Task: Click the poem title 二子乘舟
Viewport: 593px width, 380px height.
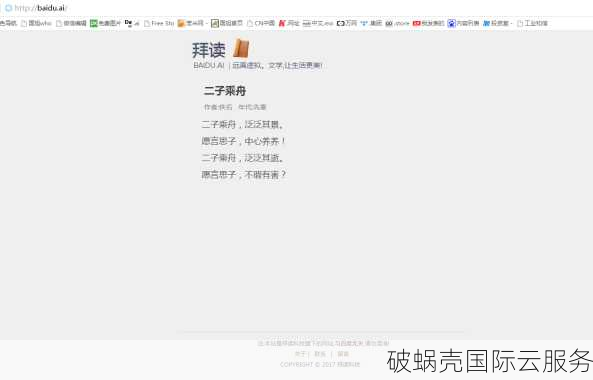Action: click(225, 91)
